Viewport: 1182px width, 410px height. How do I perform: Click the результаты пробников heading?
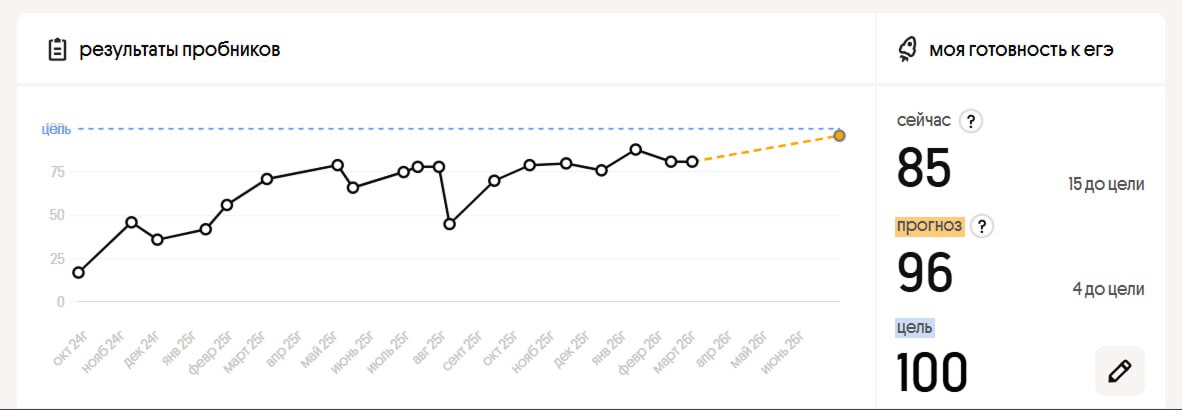pos(179,49)
